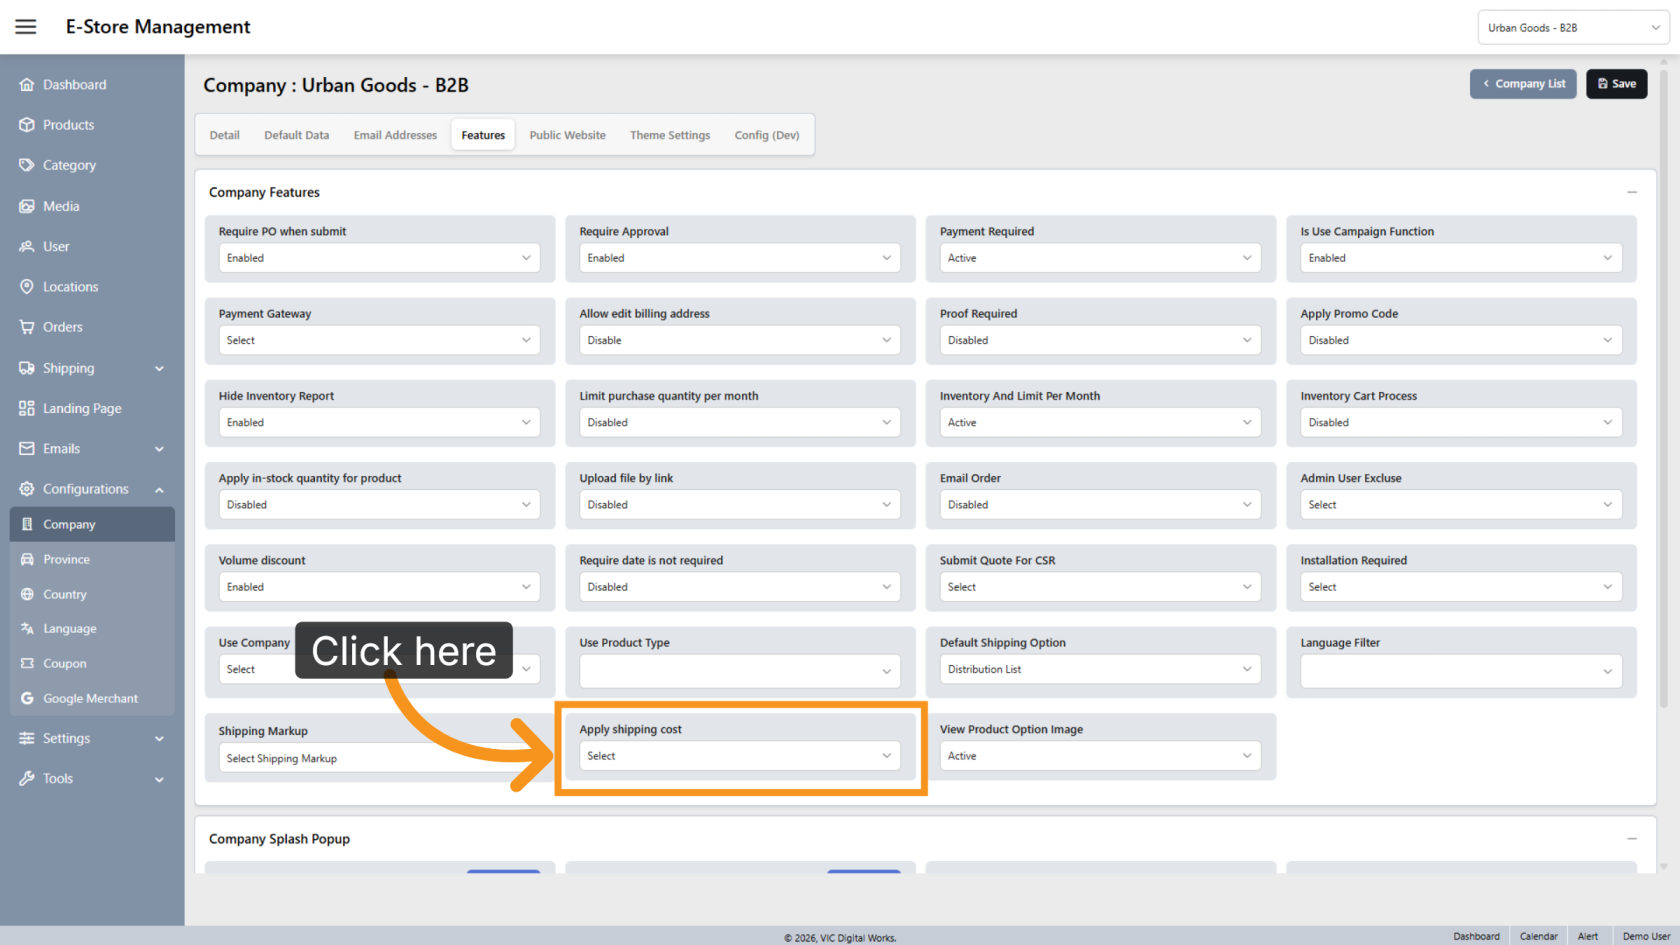Switch to the Theme Settings tab
1680x945 pixels.
point(670,135)
